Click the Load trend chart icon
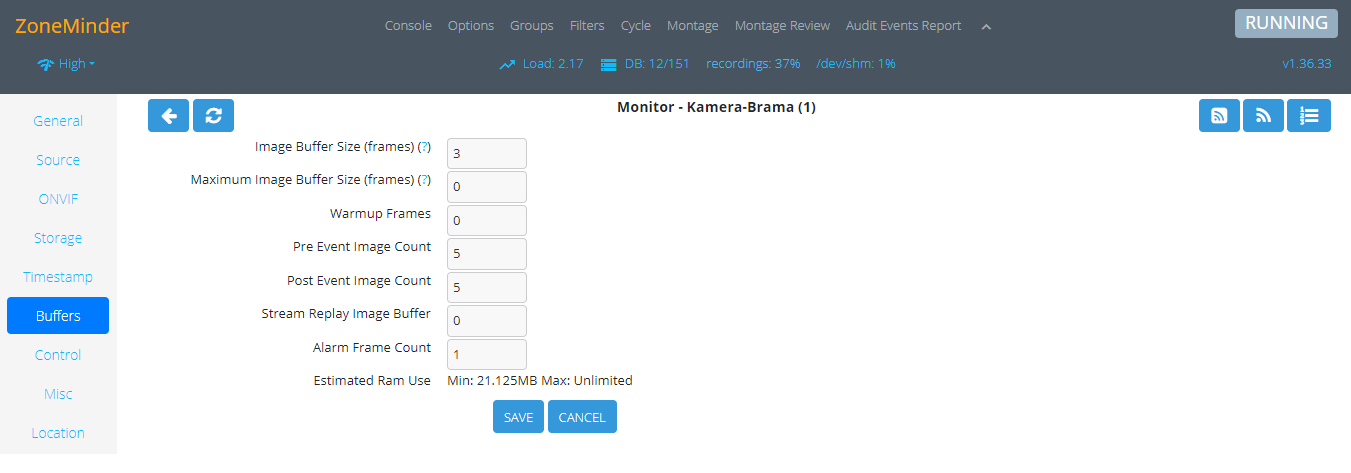Image resolution: width=1351 pixels, height=473 pixels. coord(507,64)
